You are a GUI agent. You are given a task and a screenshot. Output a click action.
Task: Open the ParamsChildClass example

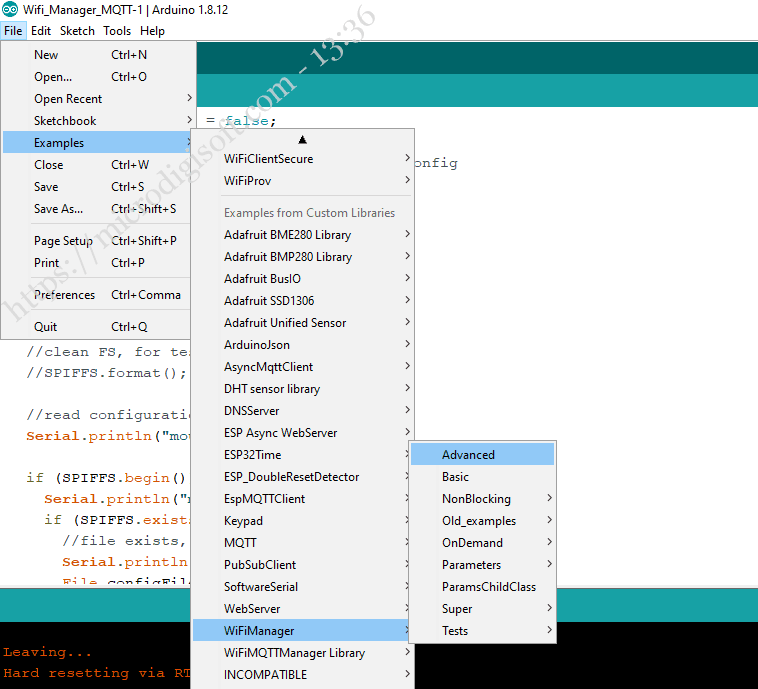pyautogui.click(x=482, y=587)
